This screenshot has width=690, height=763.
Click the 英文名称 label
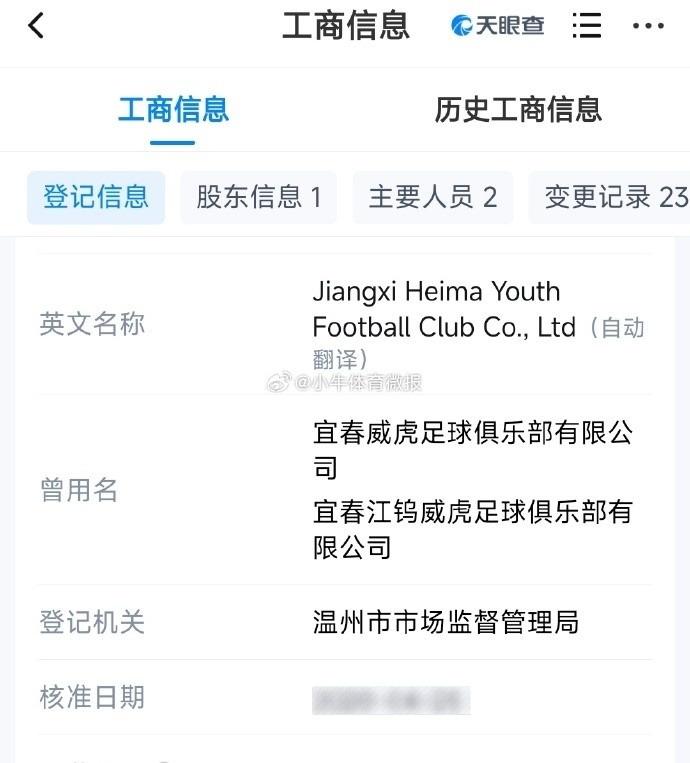click(92, 324)
